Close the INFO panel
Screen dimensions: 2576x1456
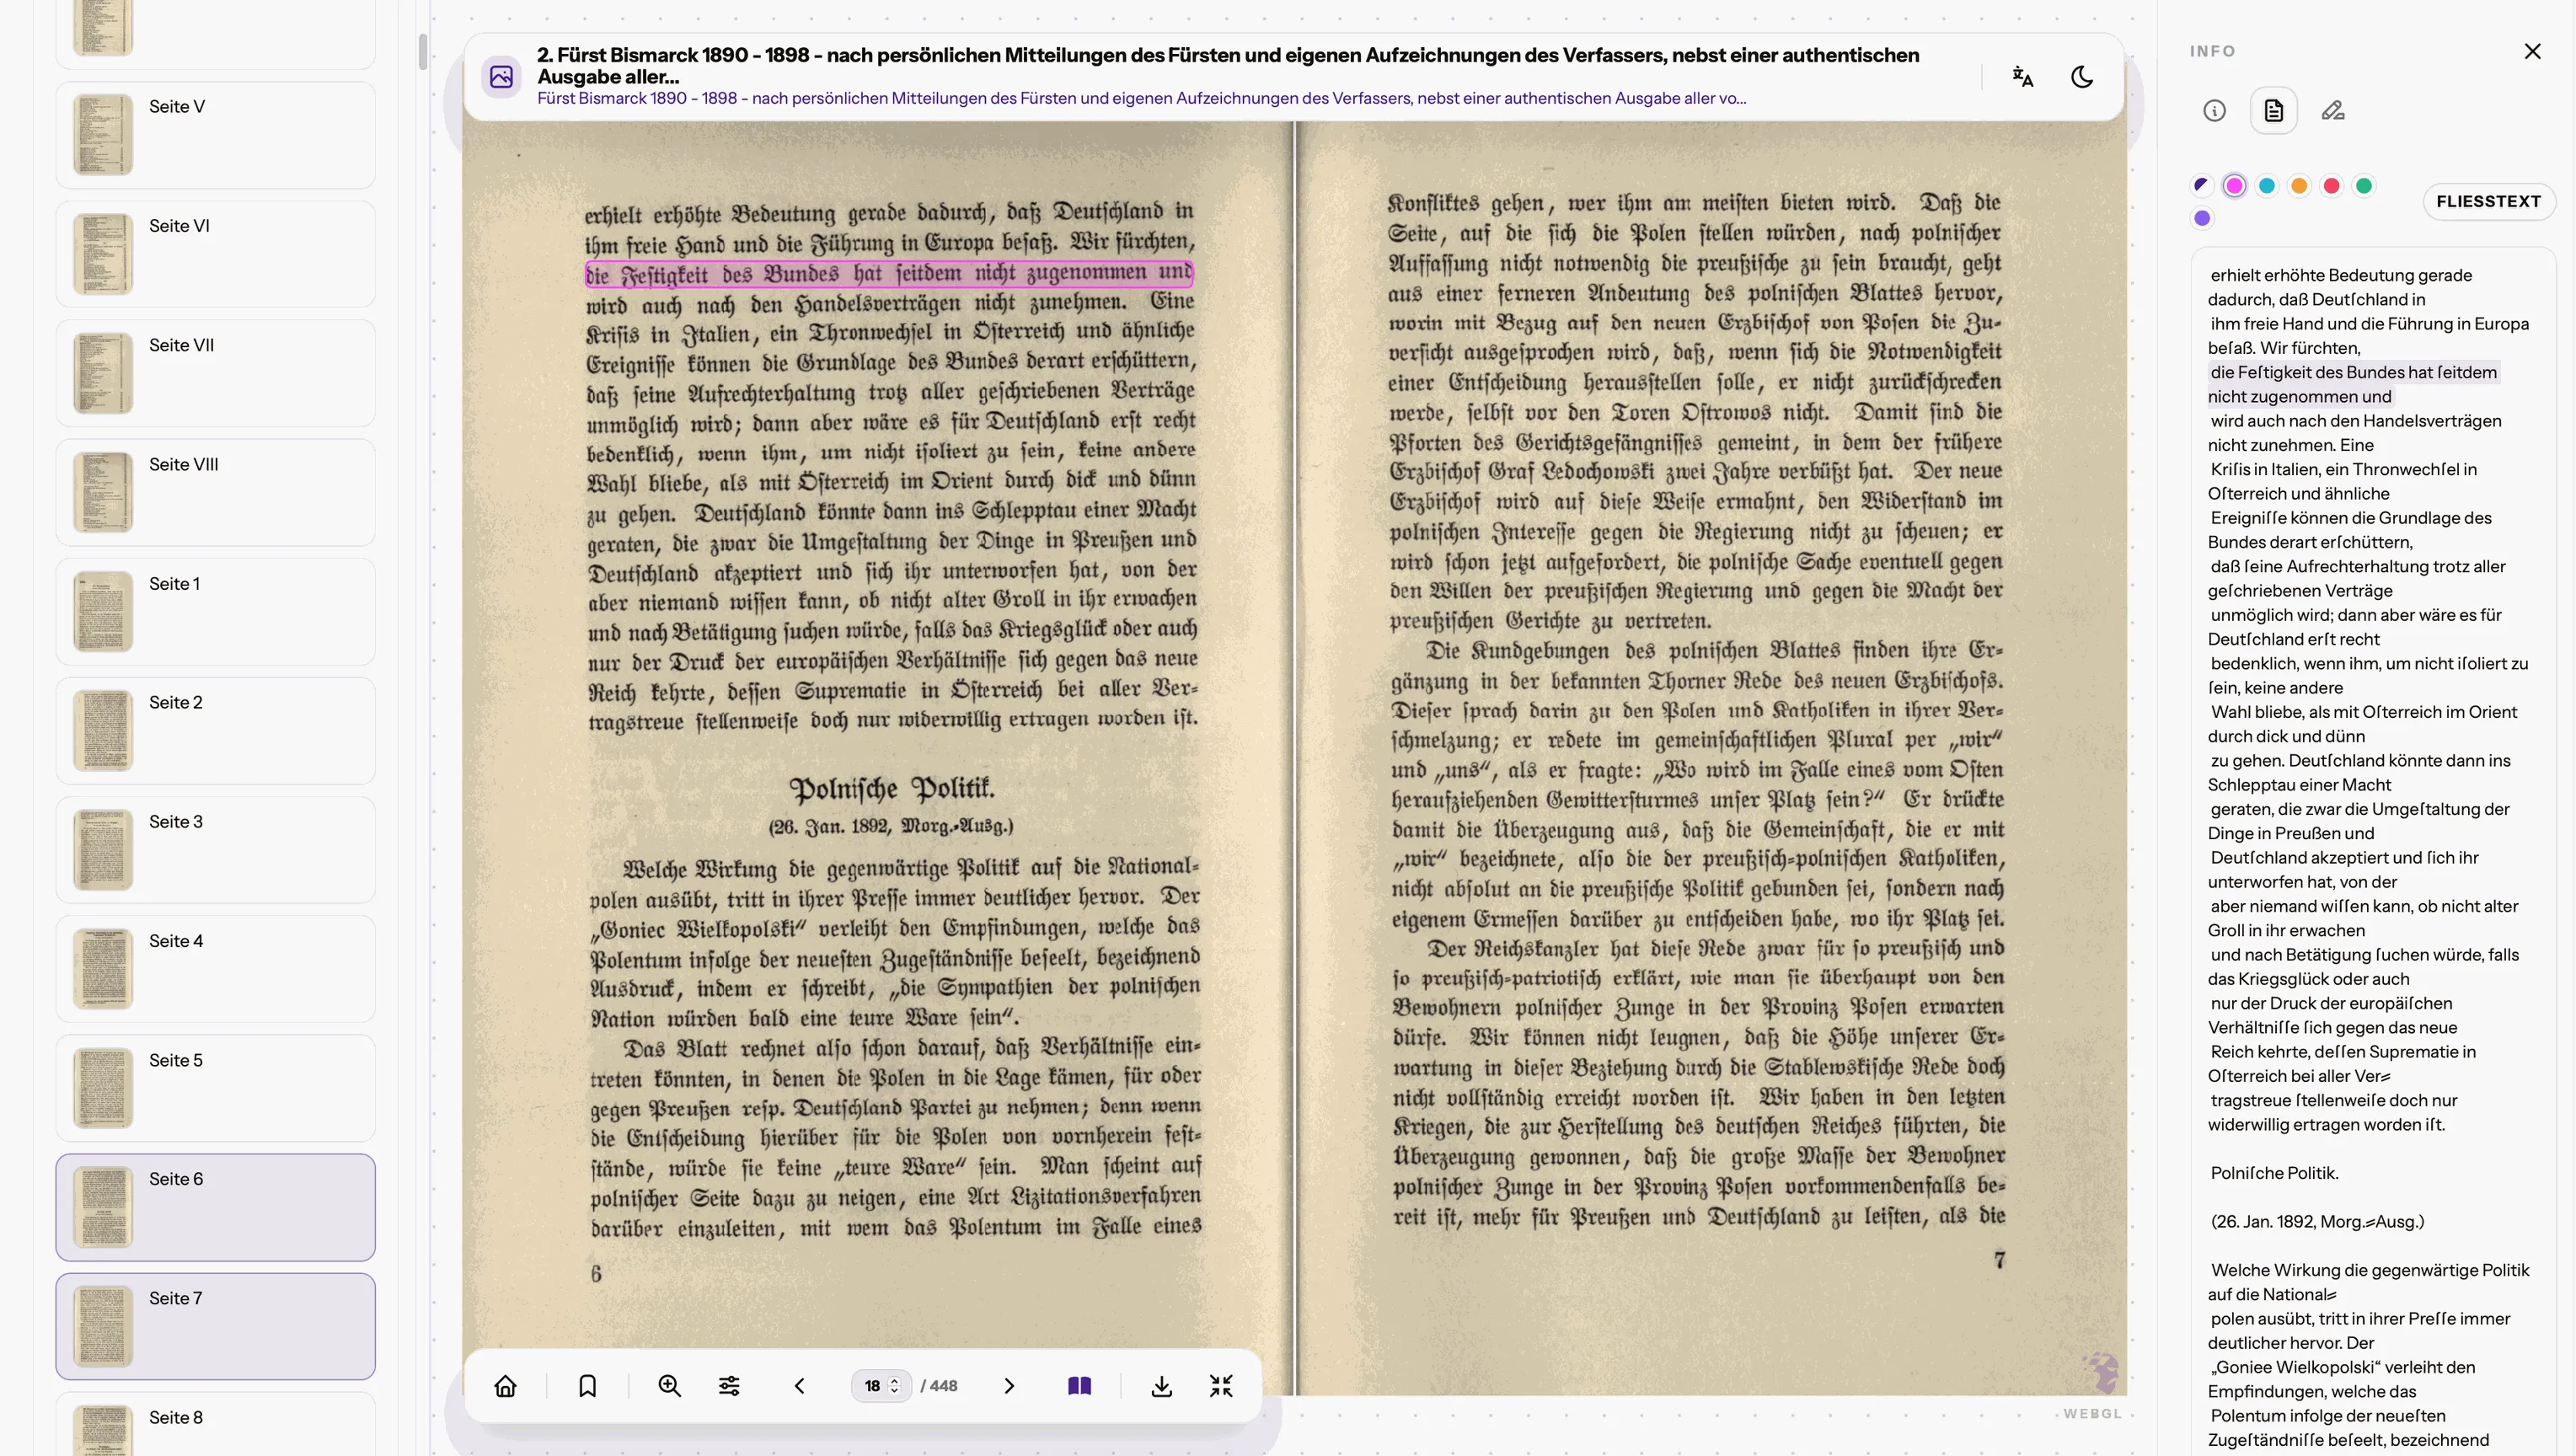point(2532,51)
